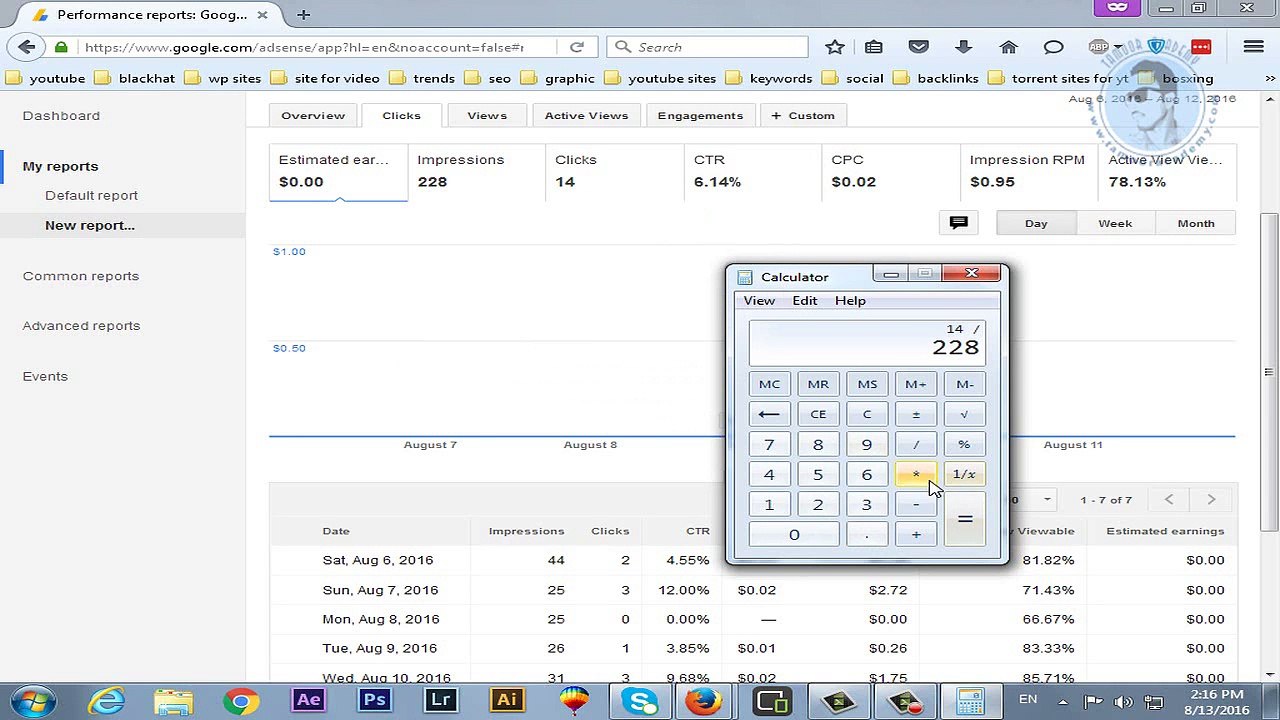Screen dimensions: 1280x720
Task: Switch chart granularity to Month
Action: pyautogui.click(x=1195, y=223)
